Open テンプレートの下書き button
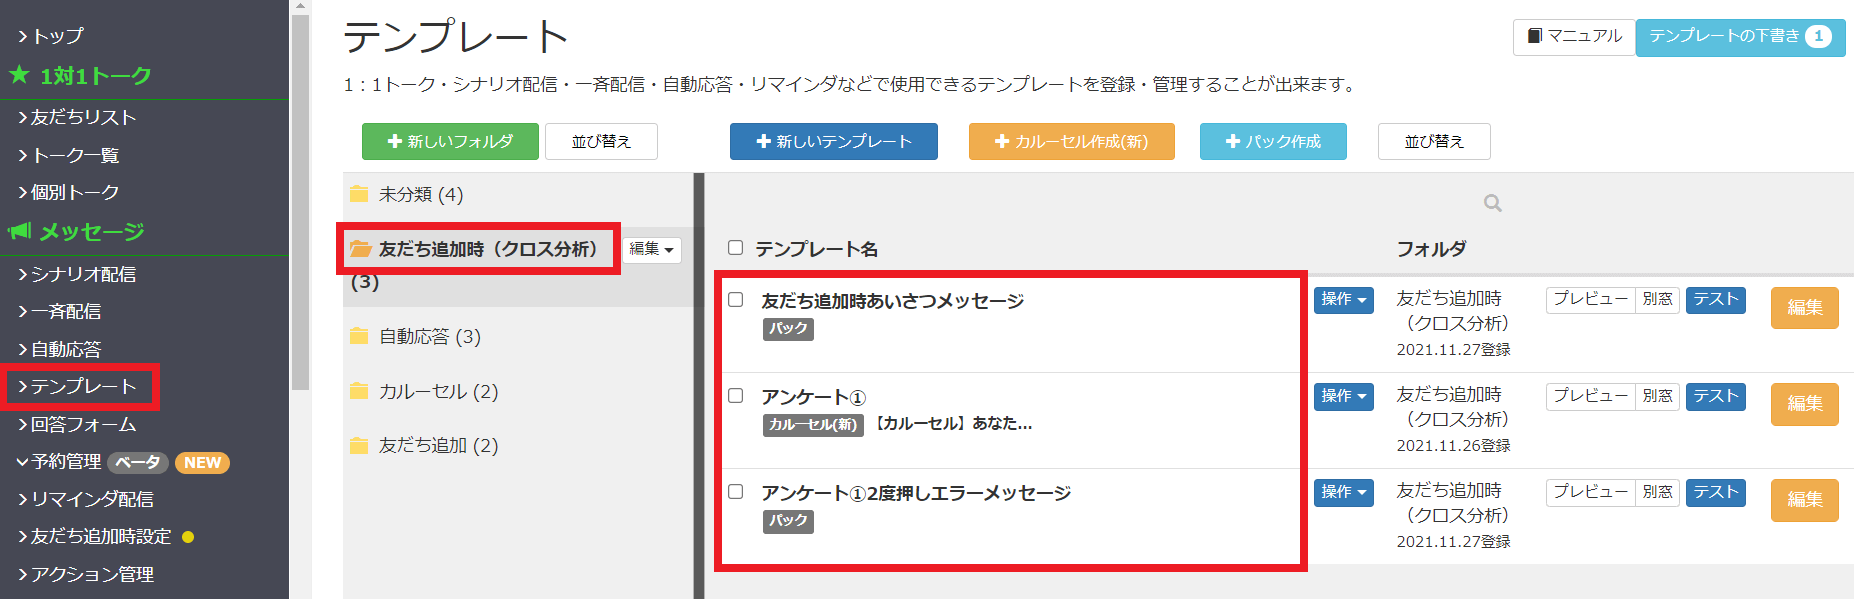The height and width of the screenshot is (599, 1866). point(1740,37)
